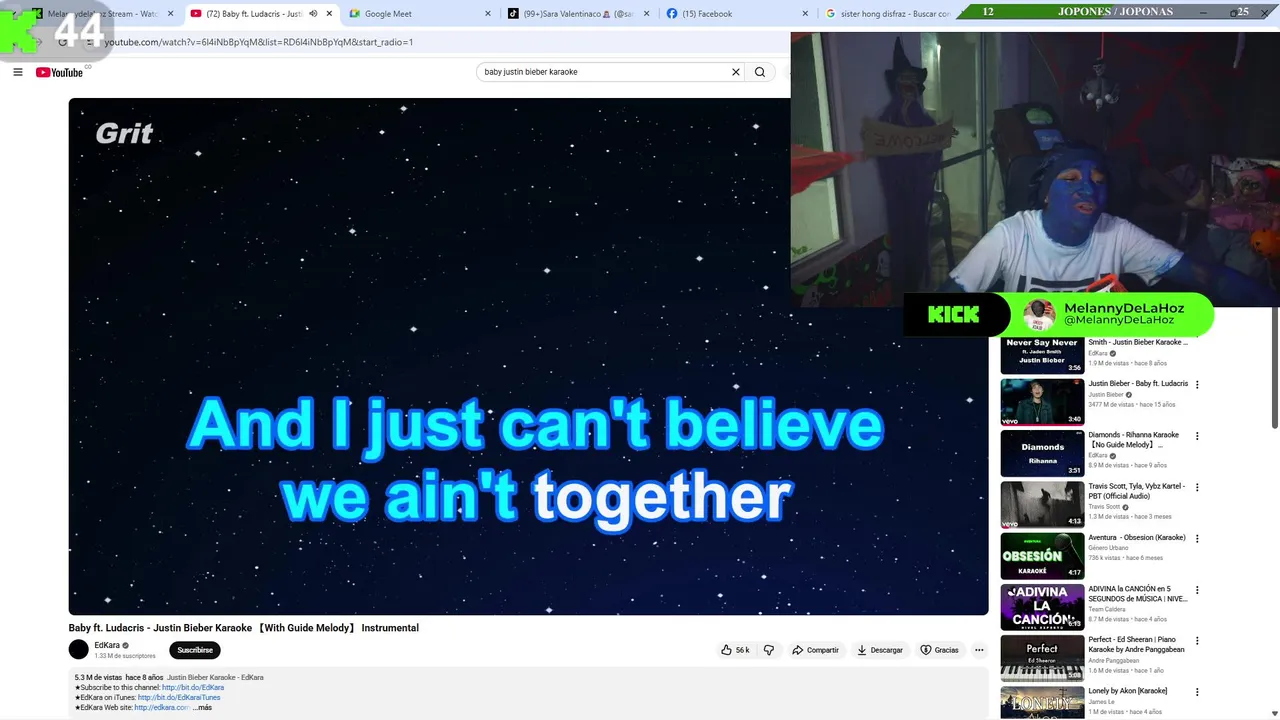1280x720 pixels.
Task: Go to the YouTube home logo
Action: pyautogui.click(x=60, y=72)
